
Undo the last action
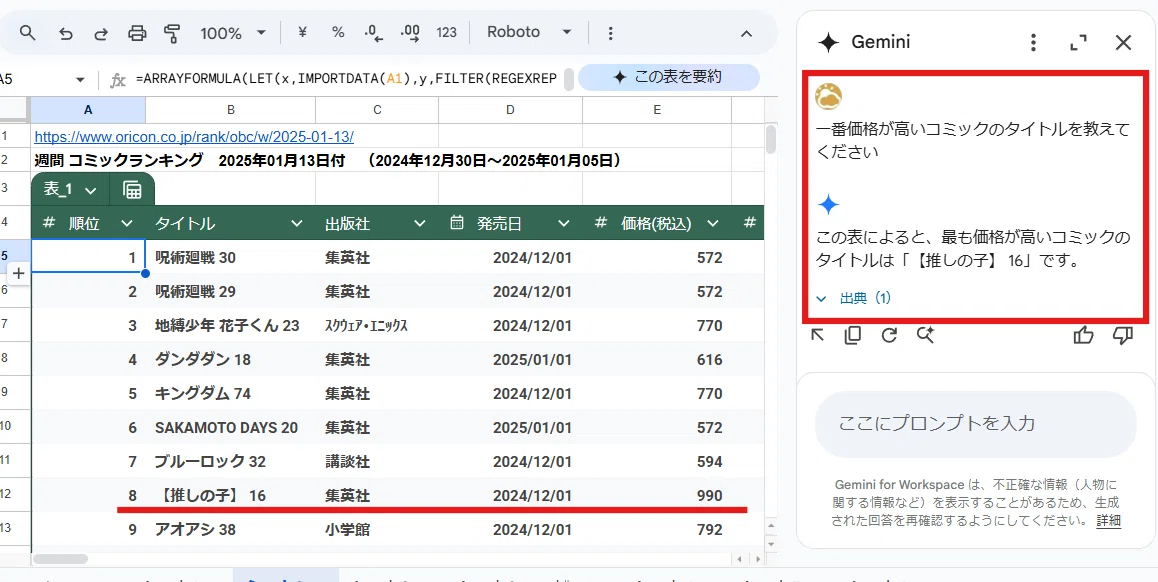point(66,32)
